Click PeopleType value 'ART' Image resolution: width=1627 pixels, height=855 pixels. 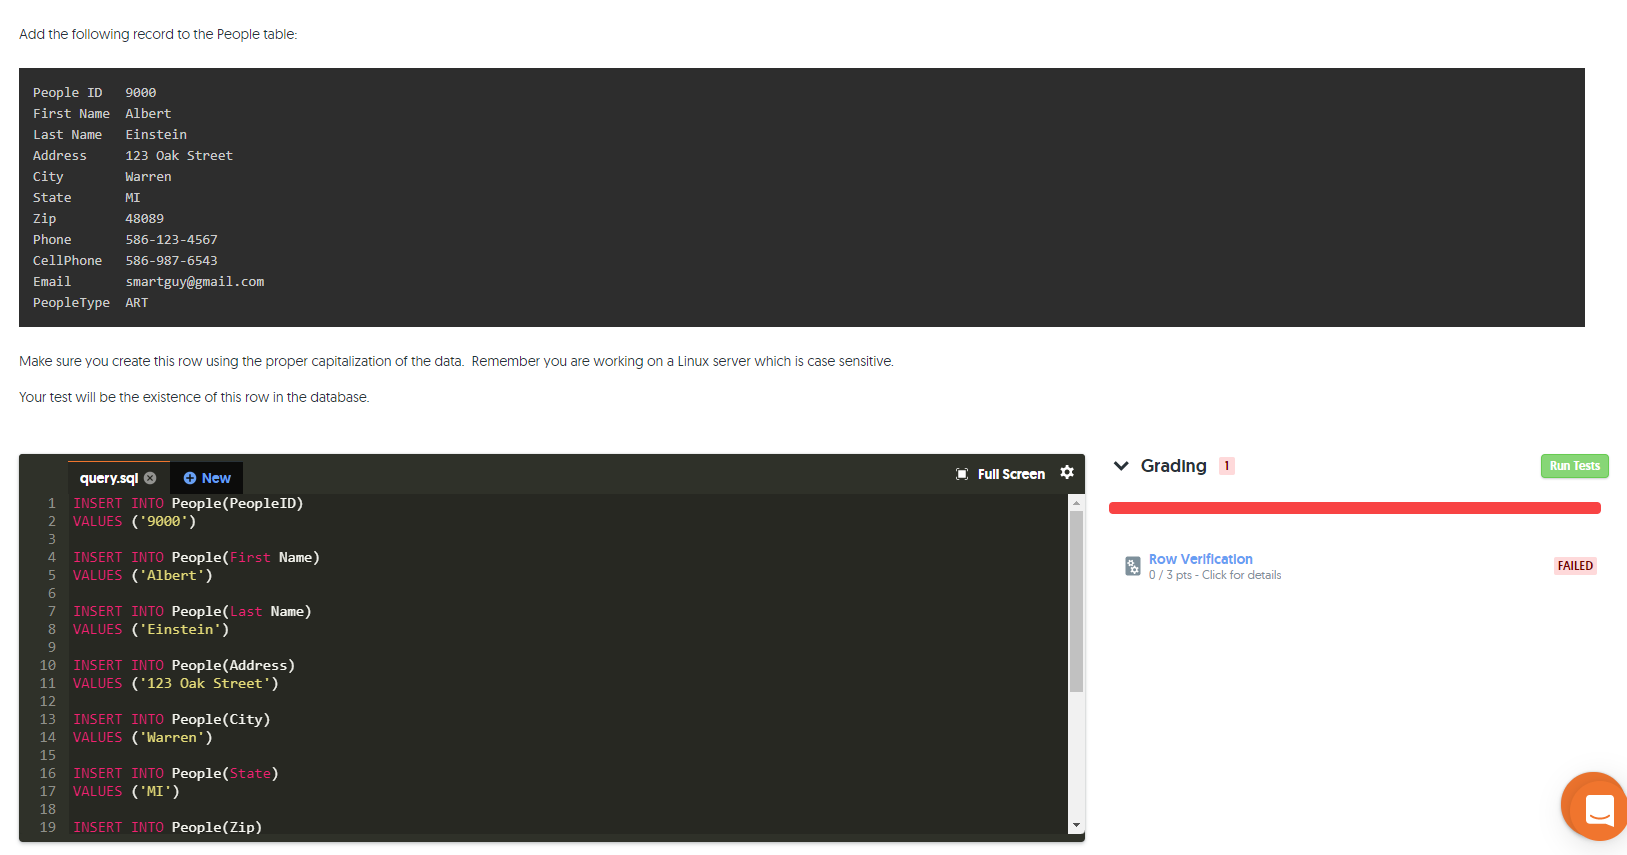pos(137,303)
